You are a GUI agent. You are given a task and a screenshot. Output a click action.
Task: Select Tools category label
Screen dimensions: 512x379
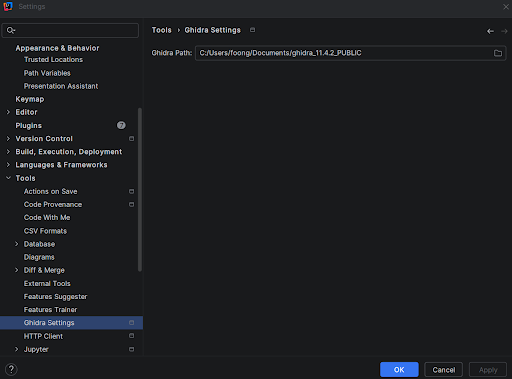click(x=25, y=178)
